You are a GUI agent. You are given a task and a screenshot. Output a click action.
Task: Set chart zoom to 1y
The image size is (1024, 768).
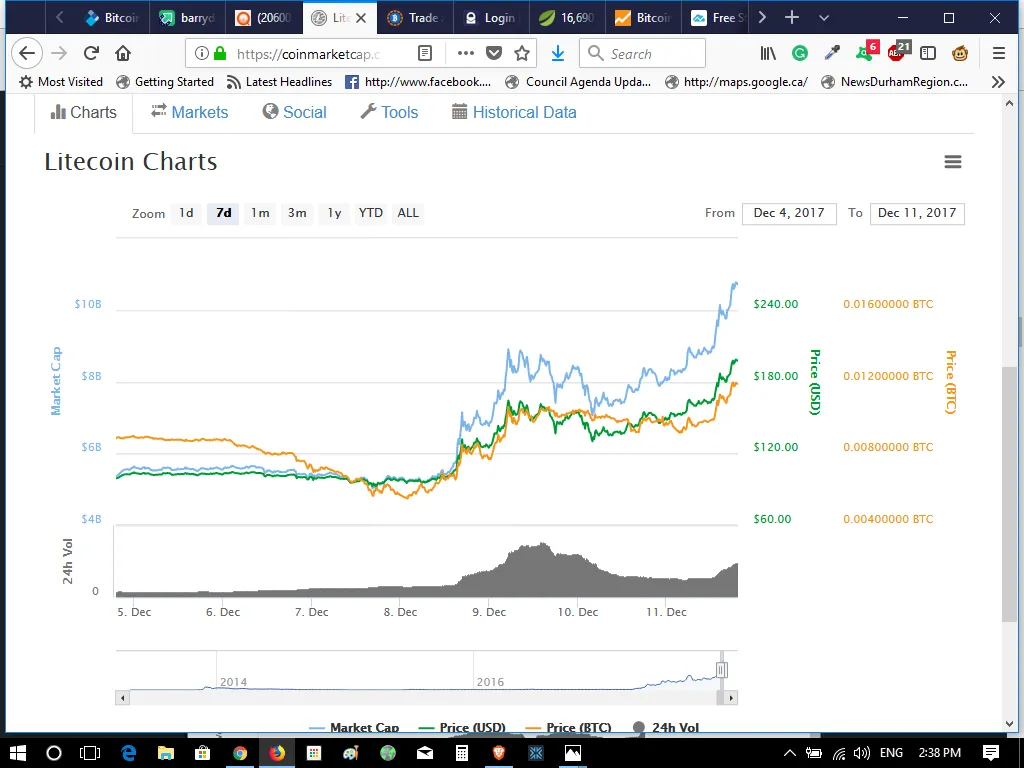pos(334,213)
